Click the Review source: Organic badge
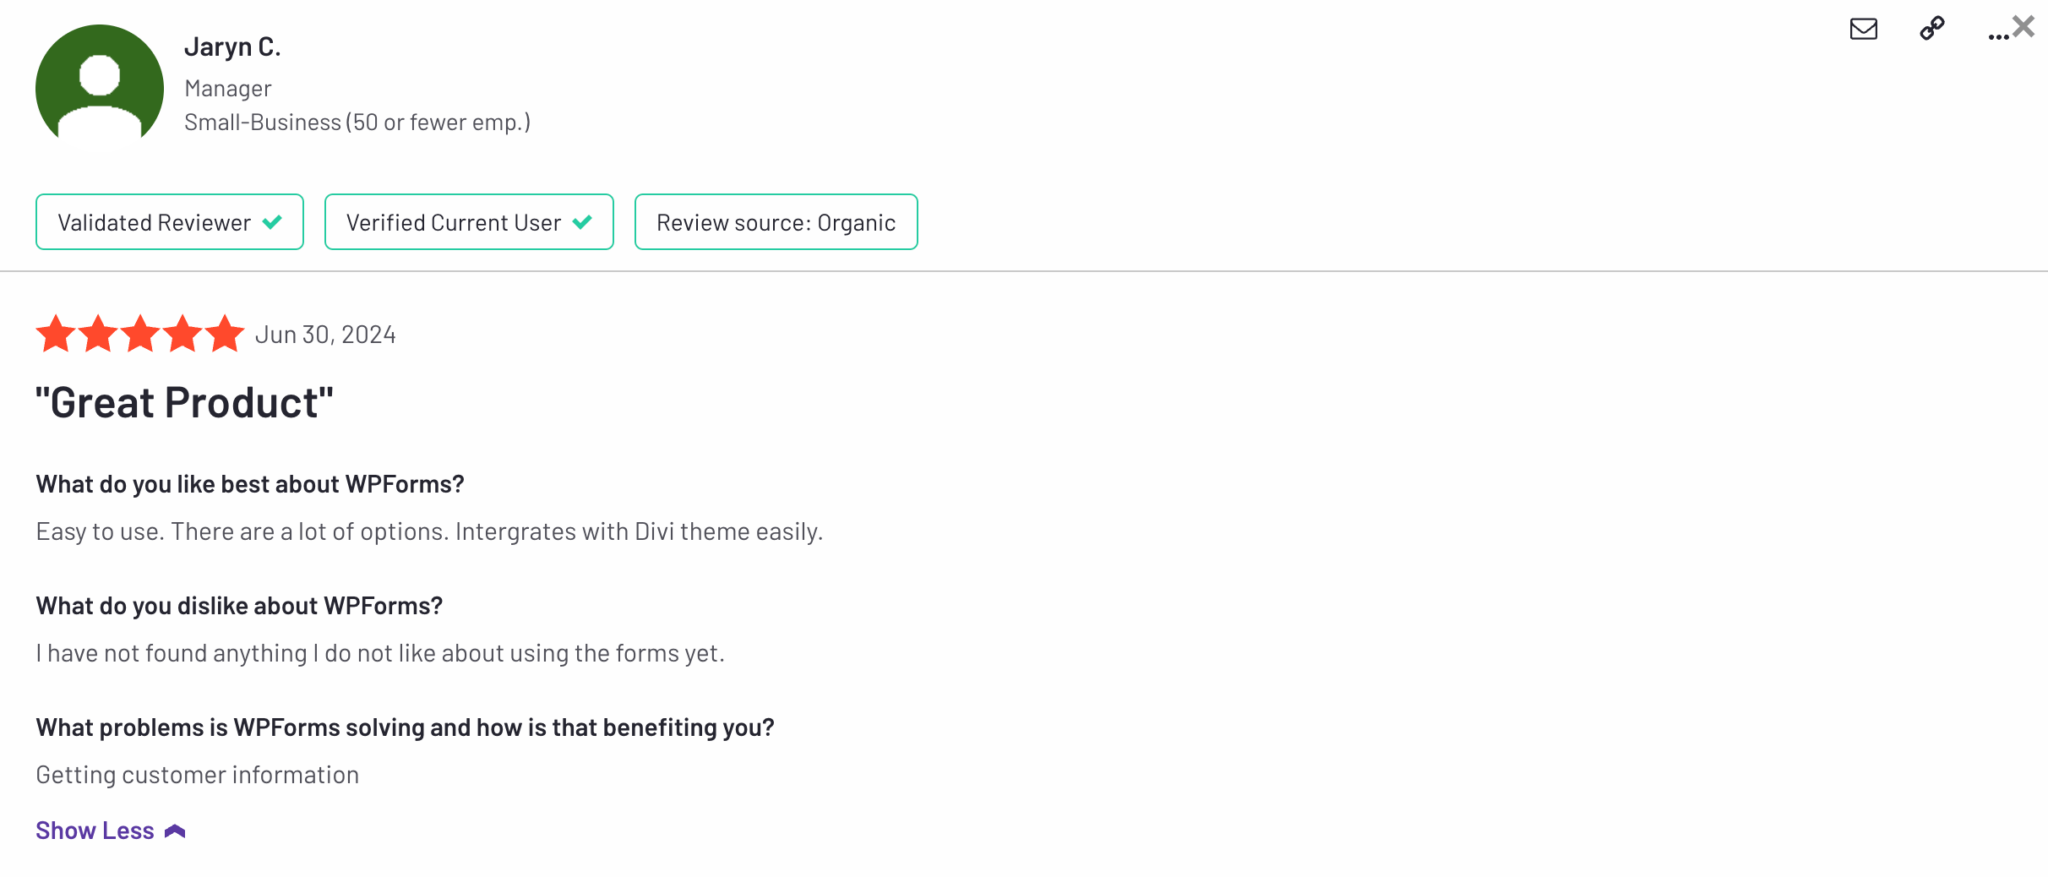2048x877 pixels. coord(776,222)
